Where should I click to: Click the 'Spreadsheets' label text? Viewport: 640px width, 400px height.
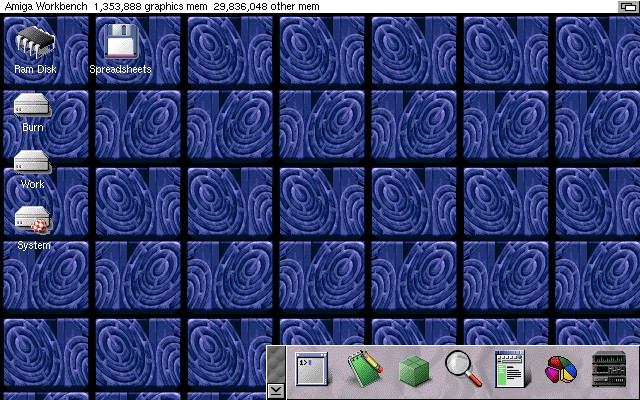coord(120,70)
